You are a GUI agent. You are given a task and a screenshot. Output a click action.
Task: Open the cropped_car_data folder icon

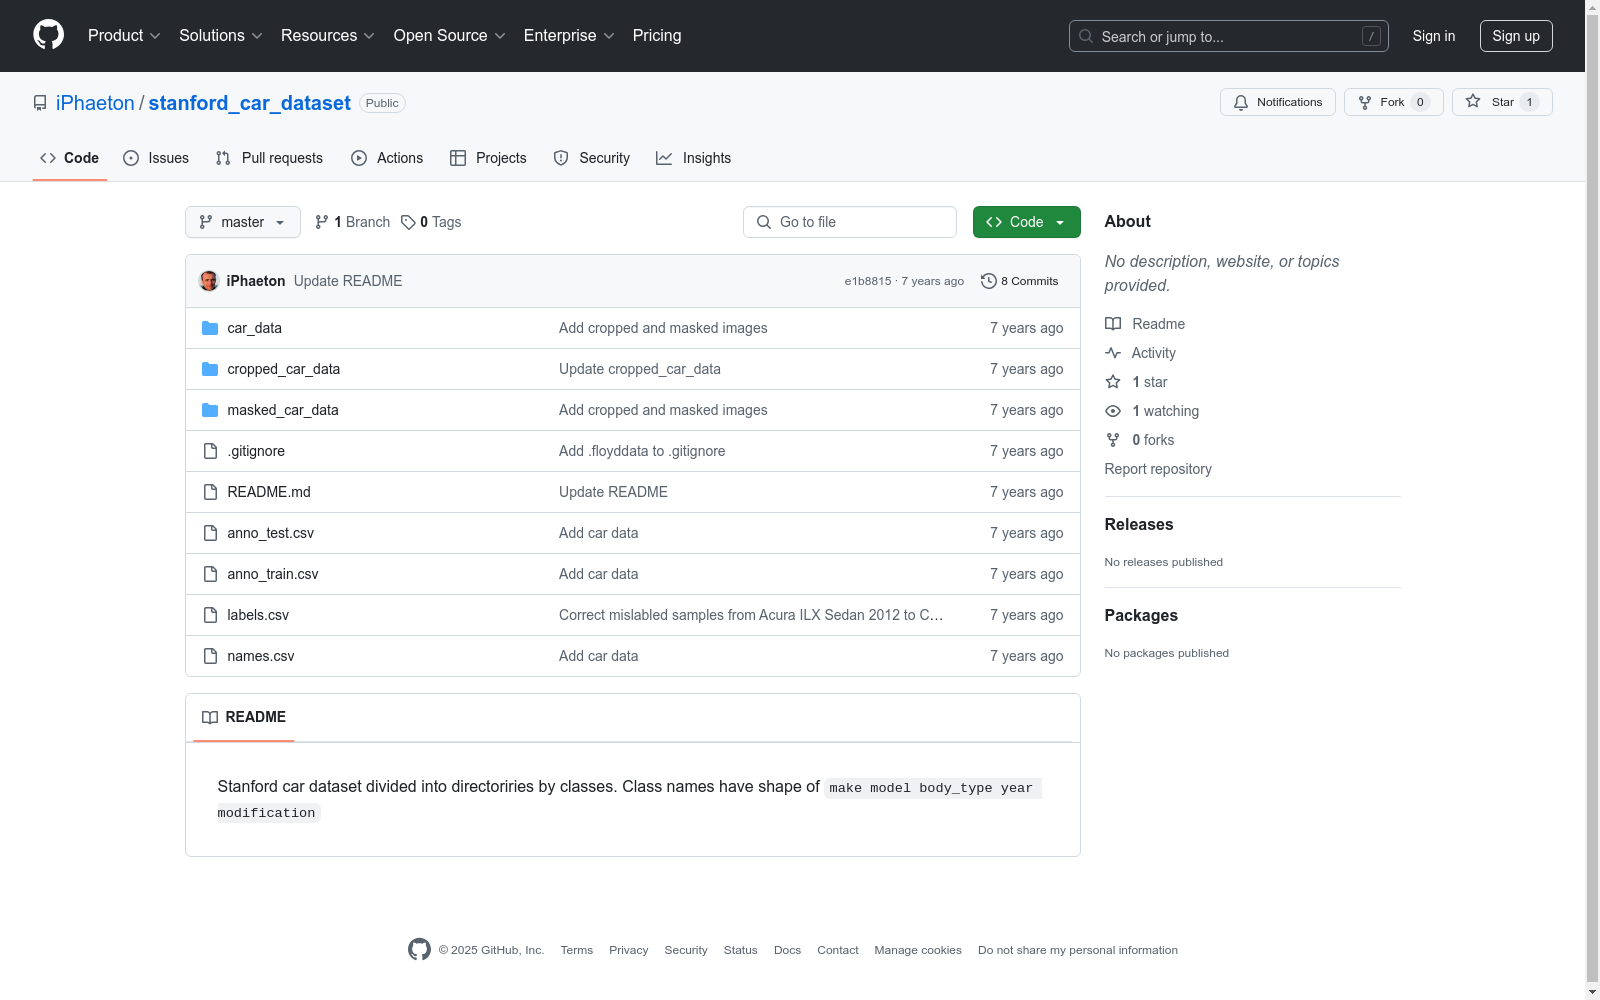tap(210, 369)
